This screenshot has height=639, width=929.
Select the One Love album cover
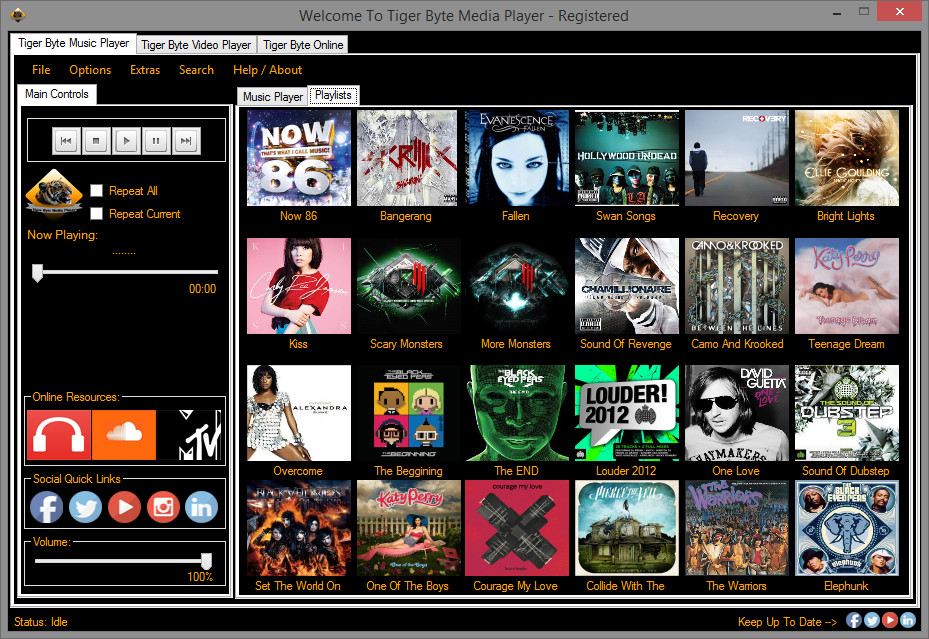click(x=737, y=413)
